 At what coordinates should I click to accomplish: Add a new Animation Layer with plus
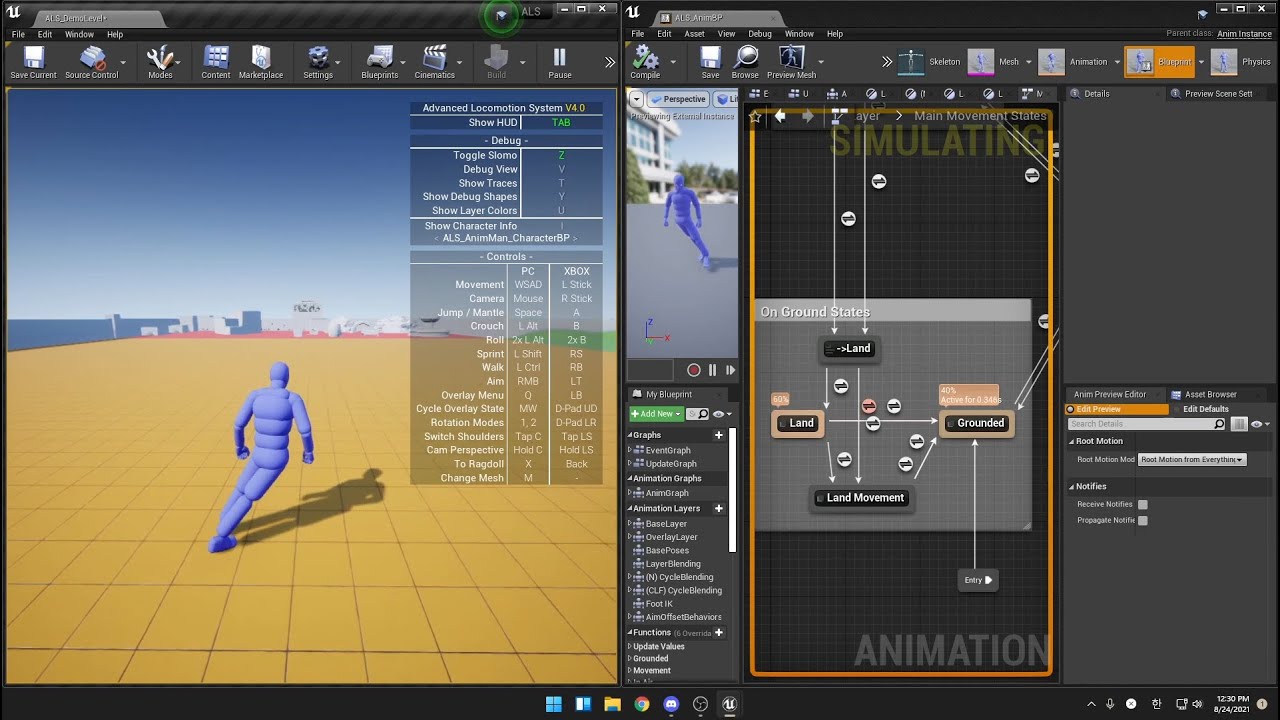point(718,508)
